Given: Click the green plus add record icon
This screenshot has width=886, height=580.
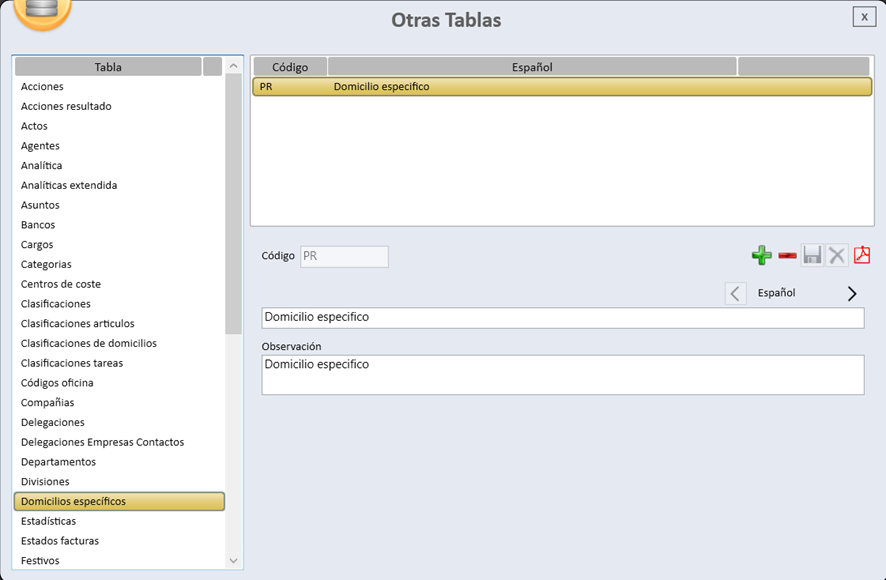Looking at the screenshot, I should [x=762, y=256].
